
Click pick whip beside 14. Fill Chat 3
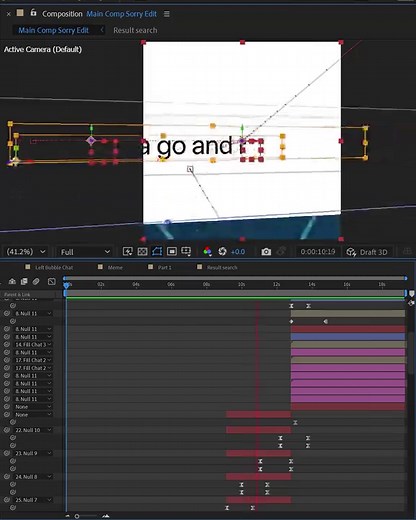[7, 344]
